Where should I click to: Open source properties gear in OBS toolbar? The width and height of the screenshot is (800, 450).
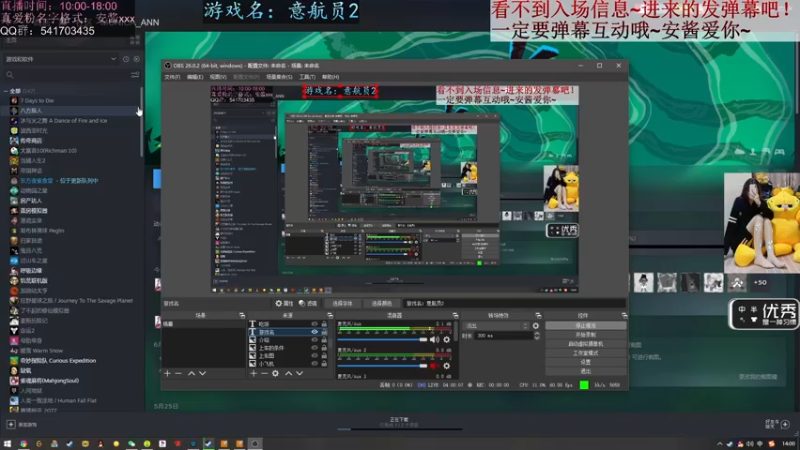[x=284, y=304]
